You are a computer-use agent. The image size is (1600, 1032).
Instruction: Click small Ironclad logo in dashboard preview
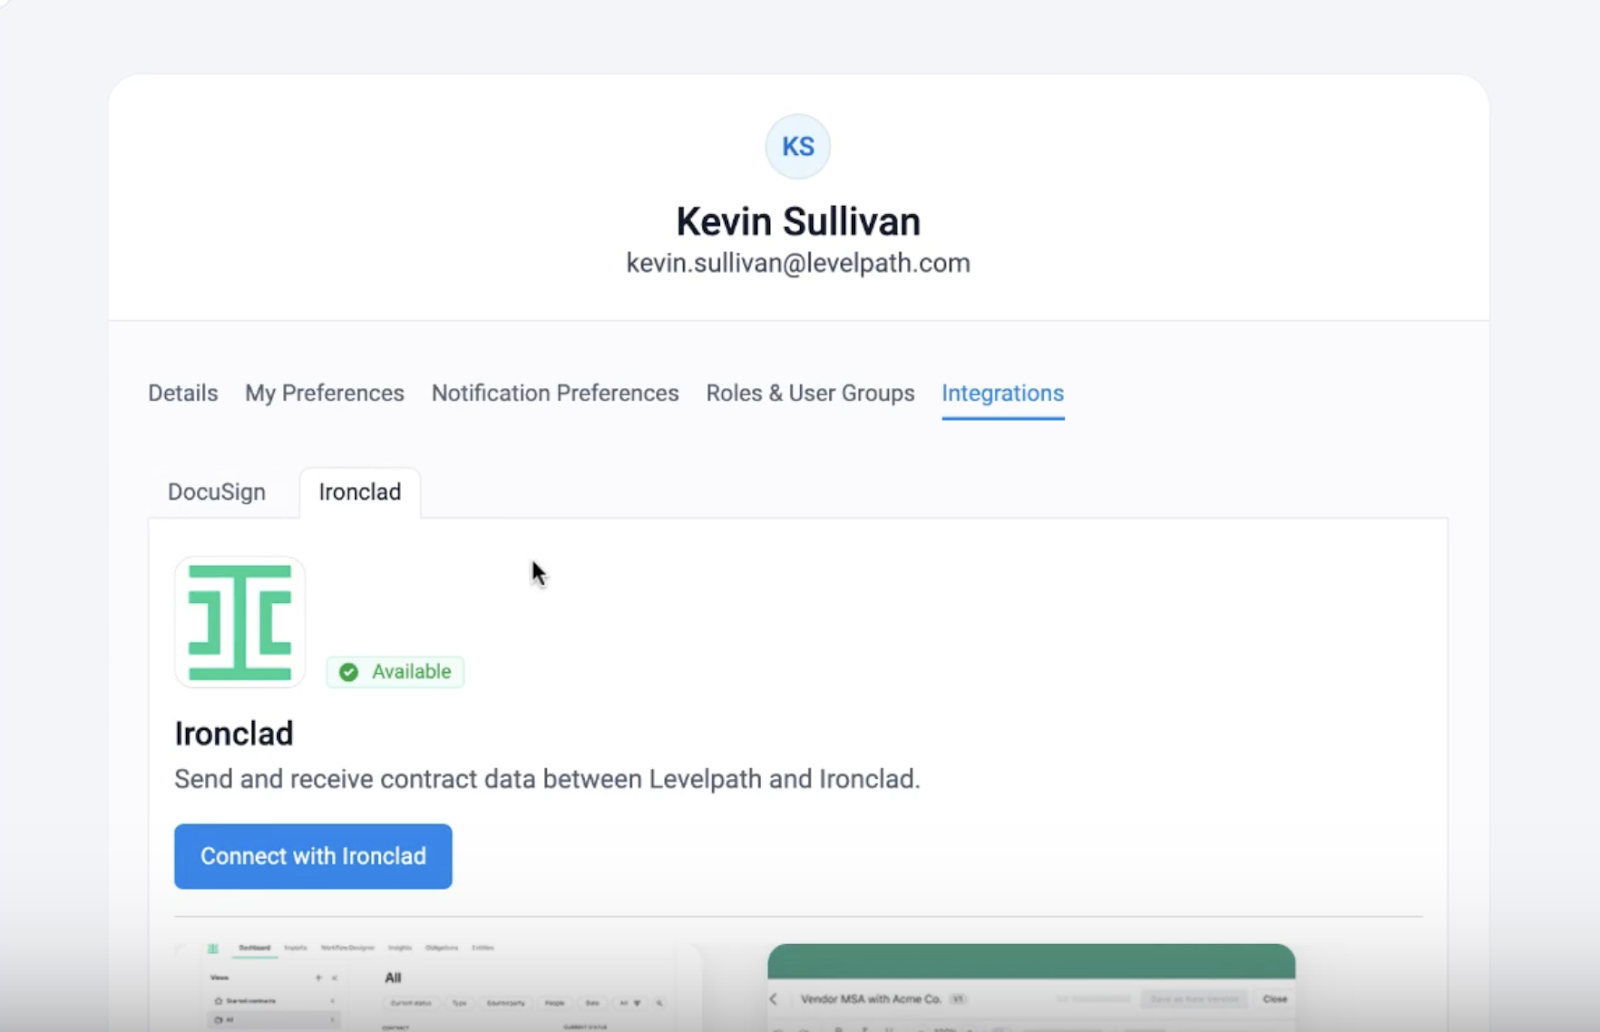point(213,948)
